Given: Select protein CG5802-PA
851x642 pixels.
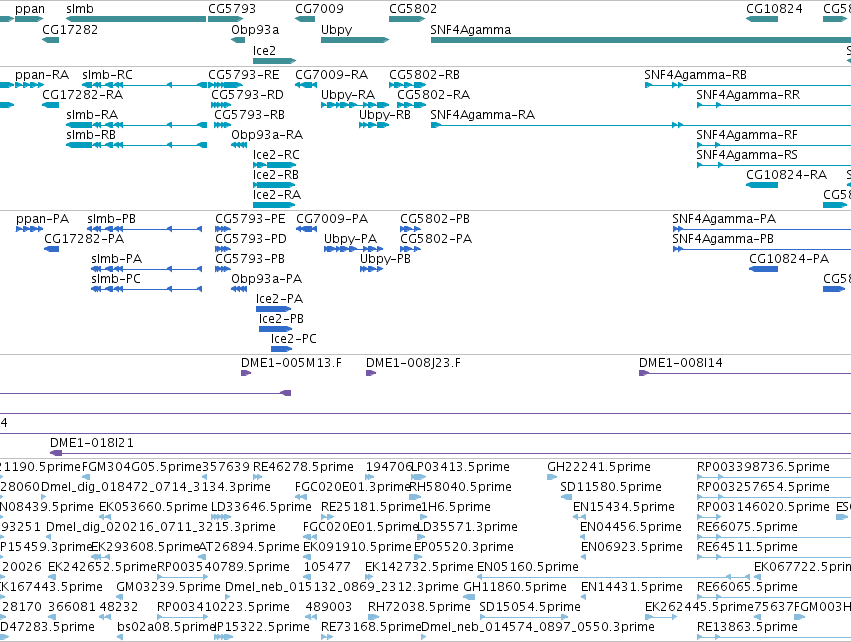Looking at the screenshot, I should click(410, 249).
